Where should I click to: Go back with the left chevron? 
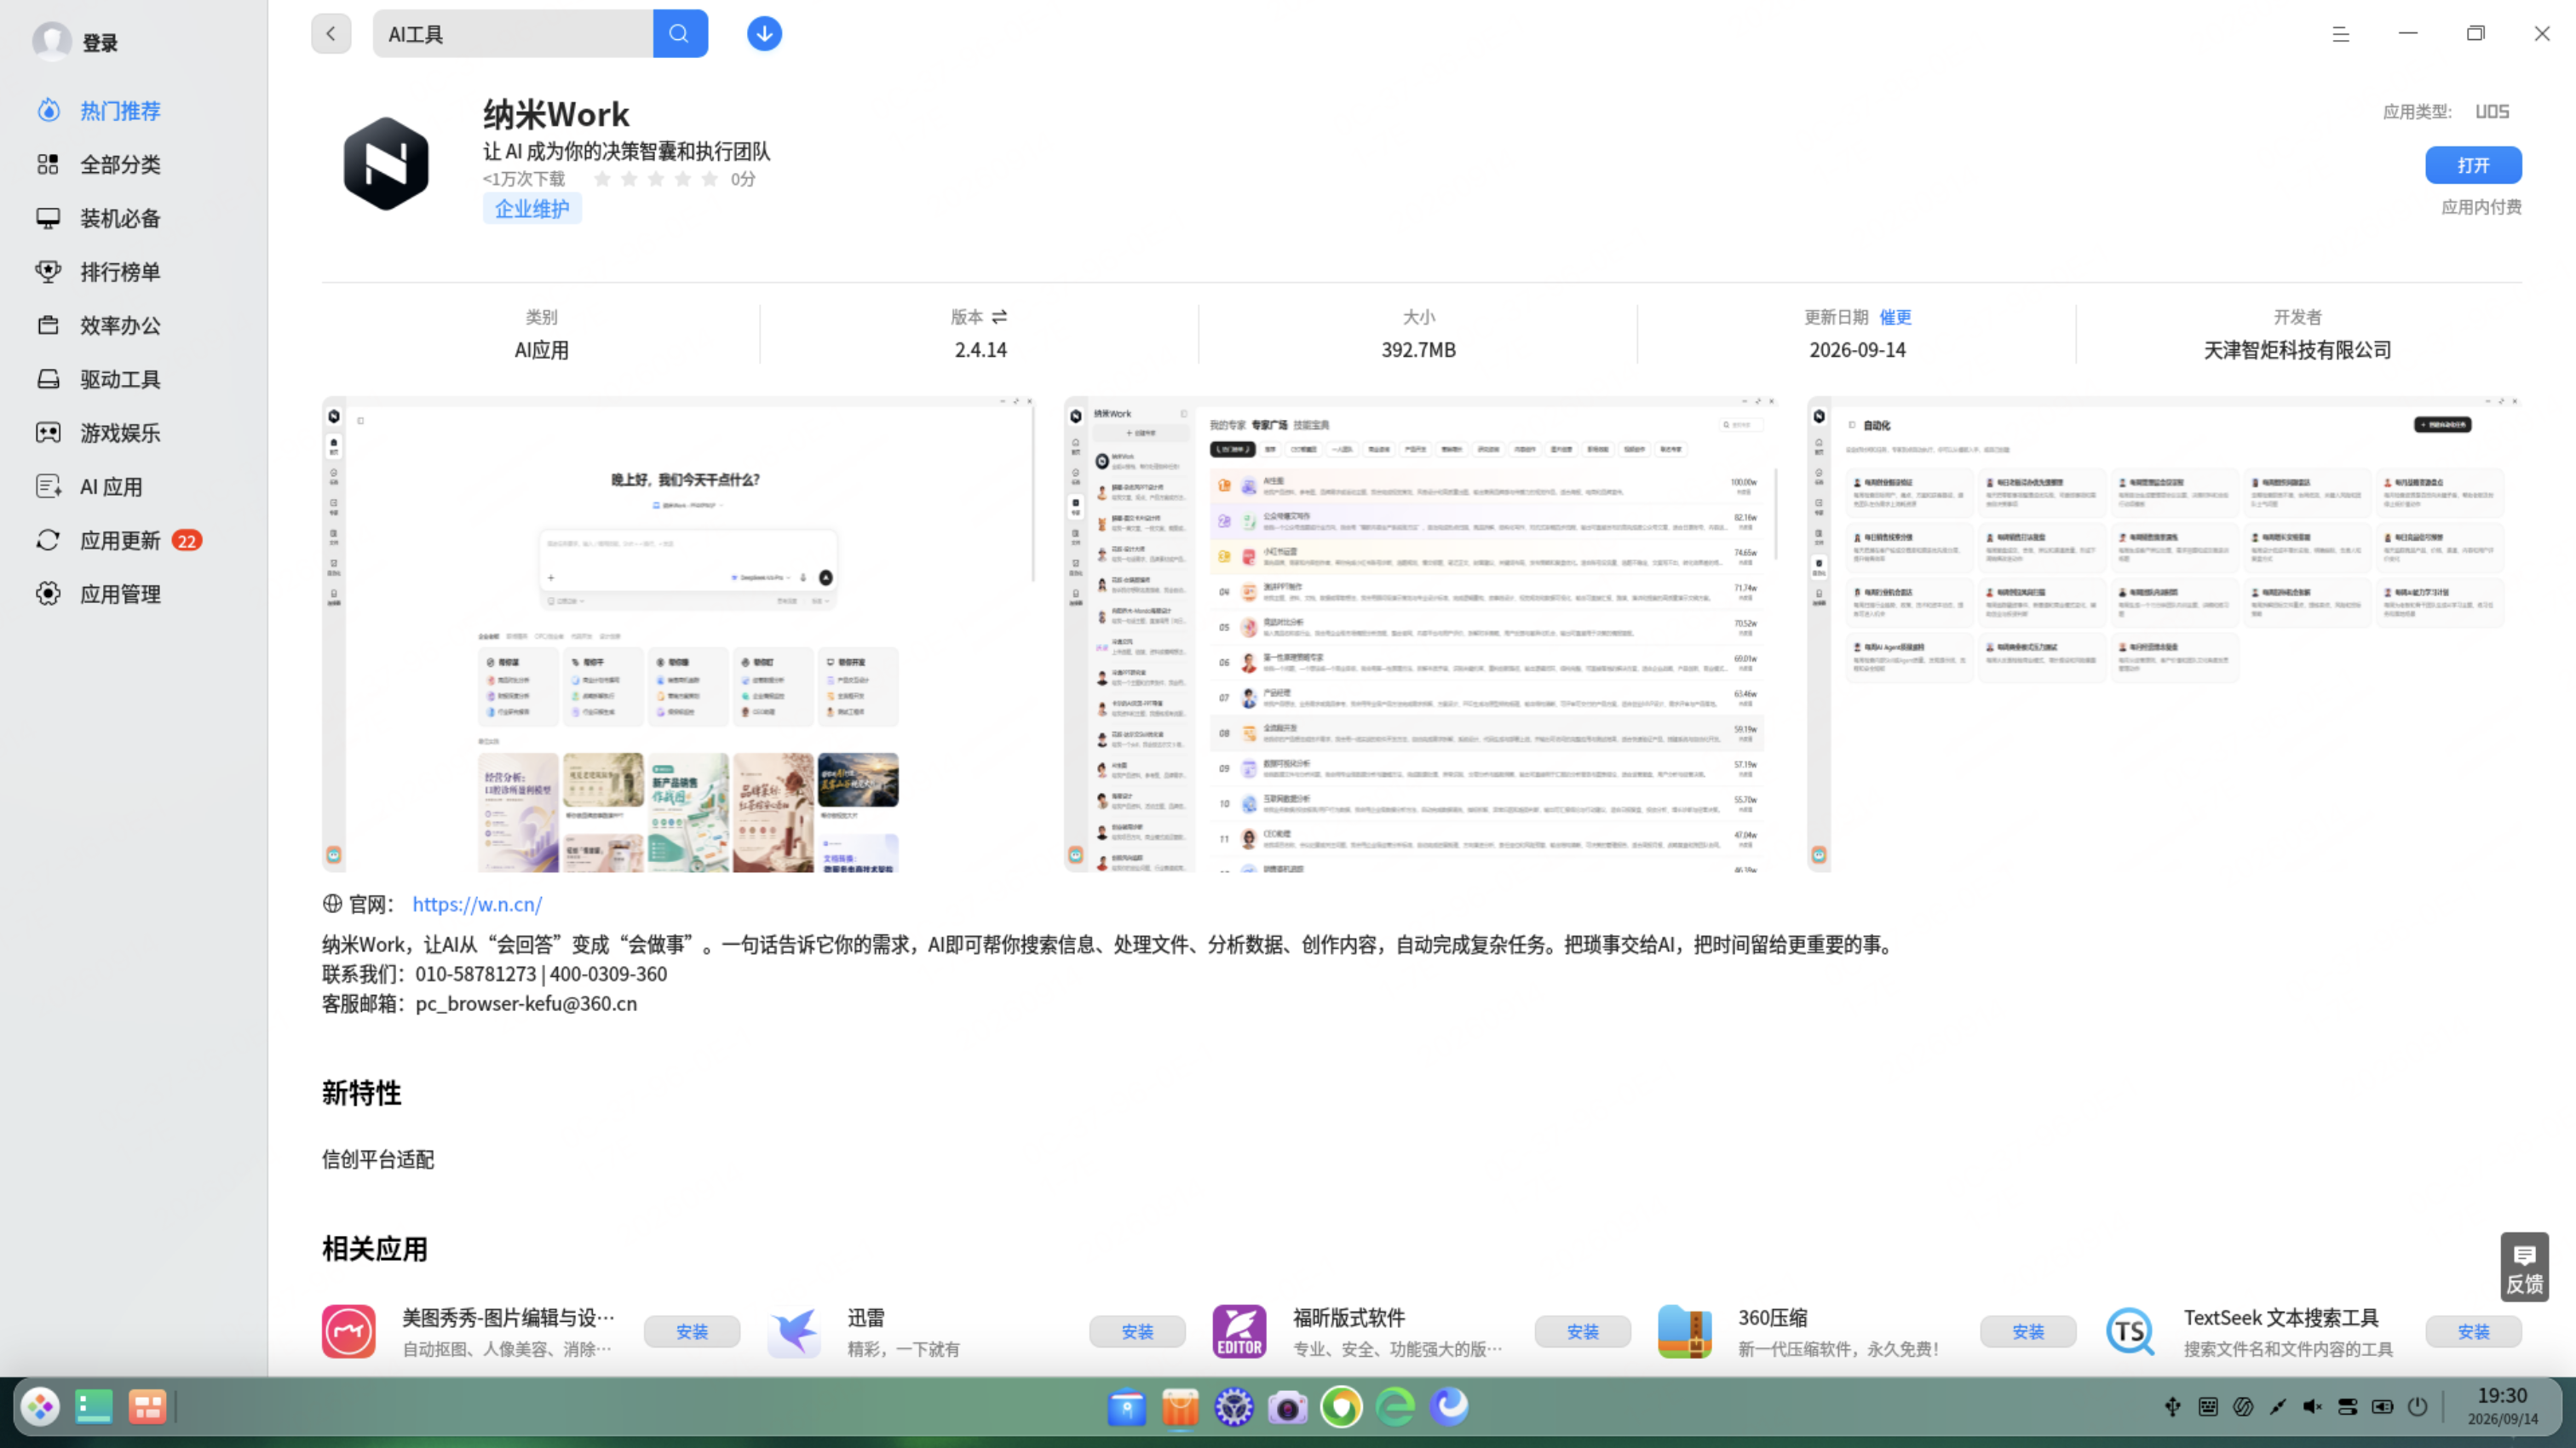click(331, 34)
